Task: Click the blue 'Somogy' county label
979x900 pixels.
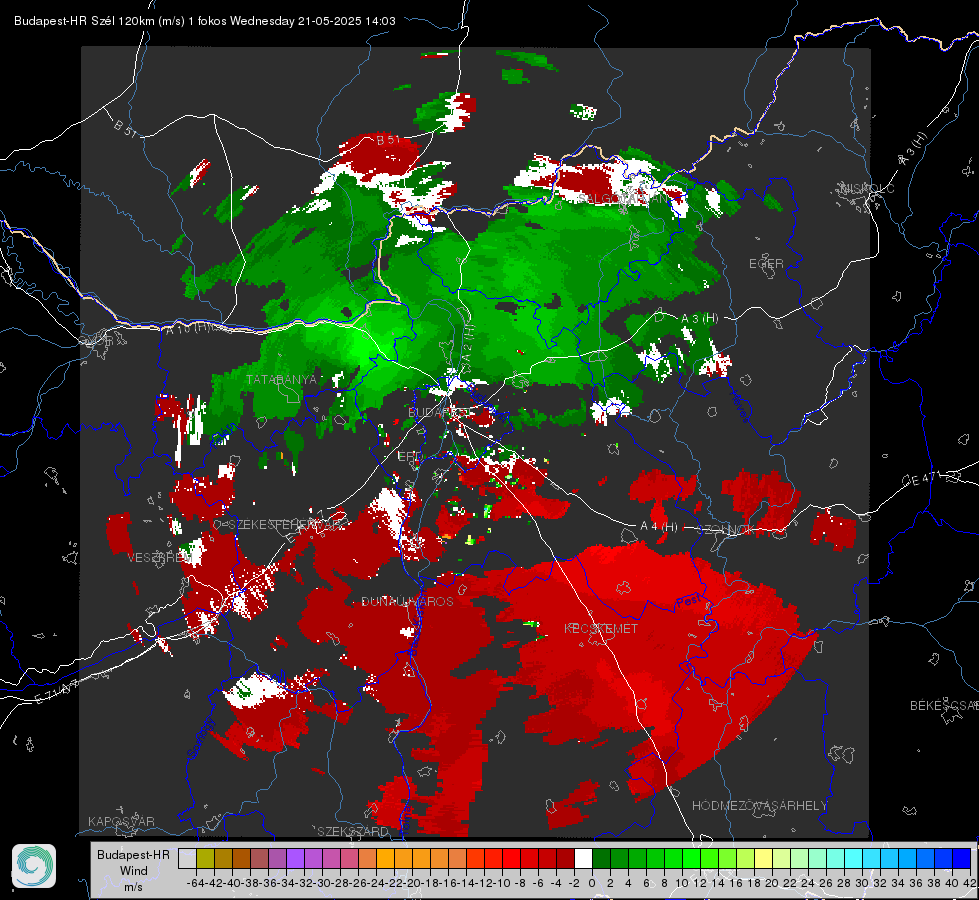Action: click(201, 738)
